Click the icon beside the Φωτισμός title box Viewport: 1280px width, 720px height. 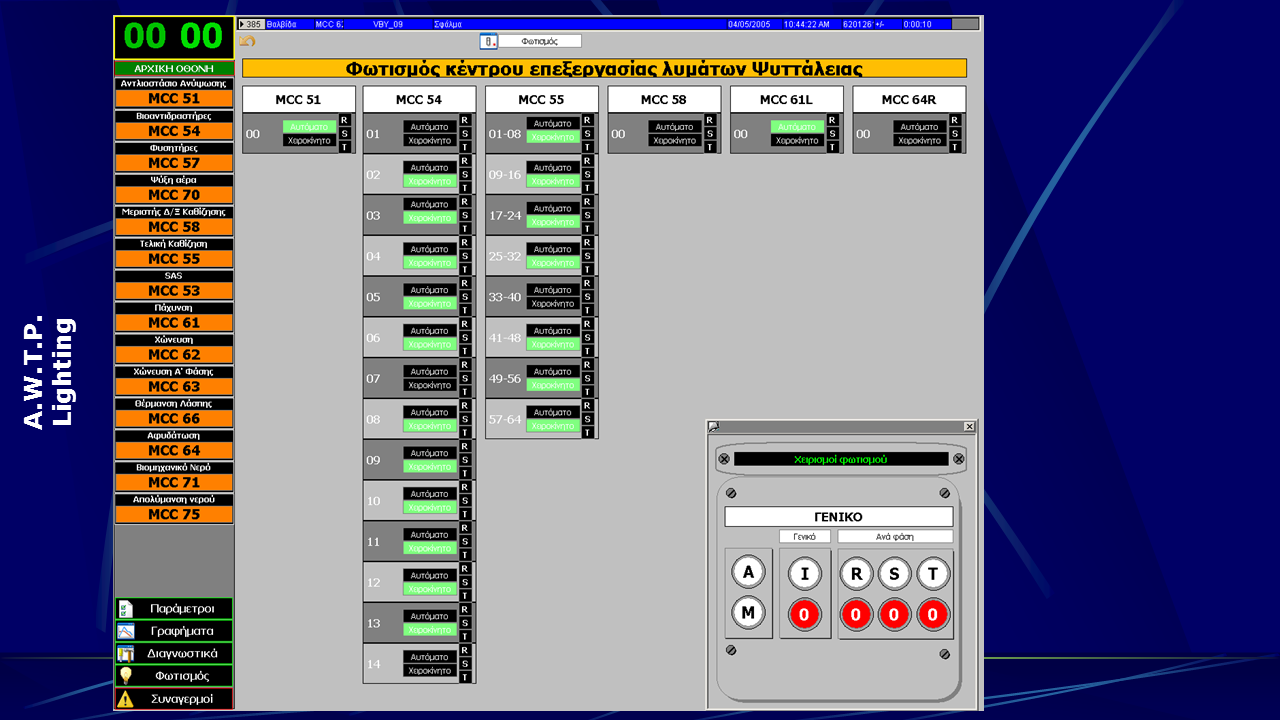click(489, 41)
